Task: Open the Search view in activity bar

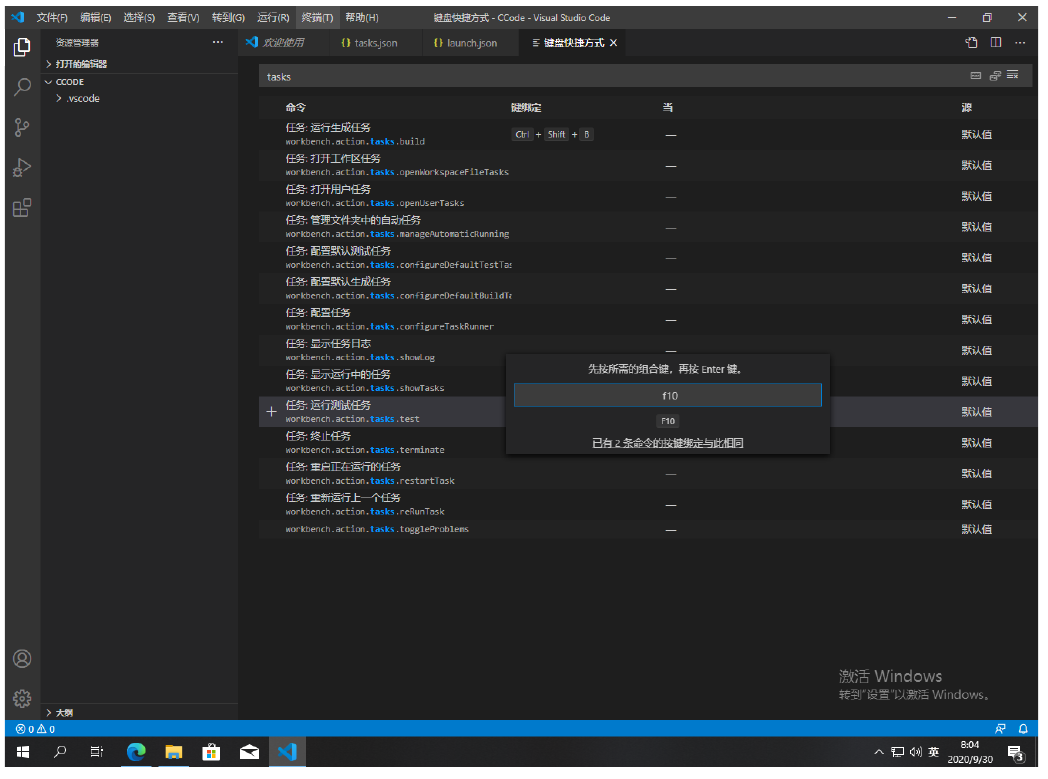Action: click(x=22, y=87)
